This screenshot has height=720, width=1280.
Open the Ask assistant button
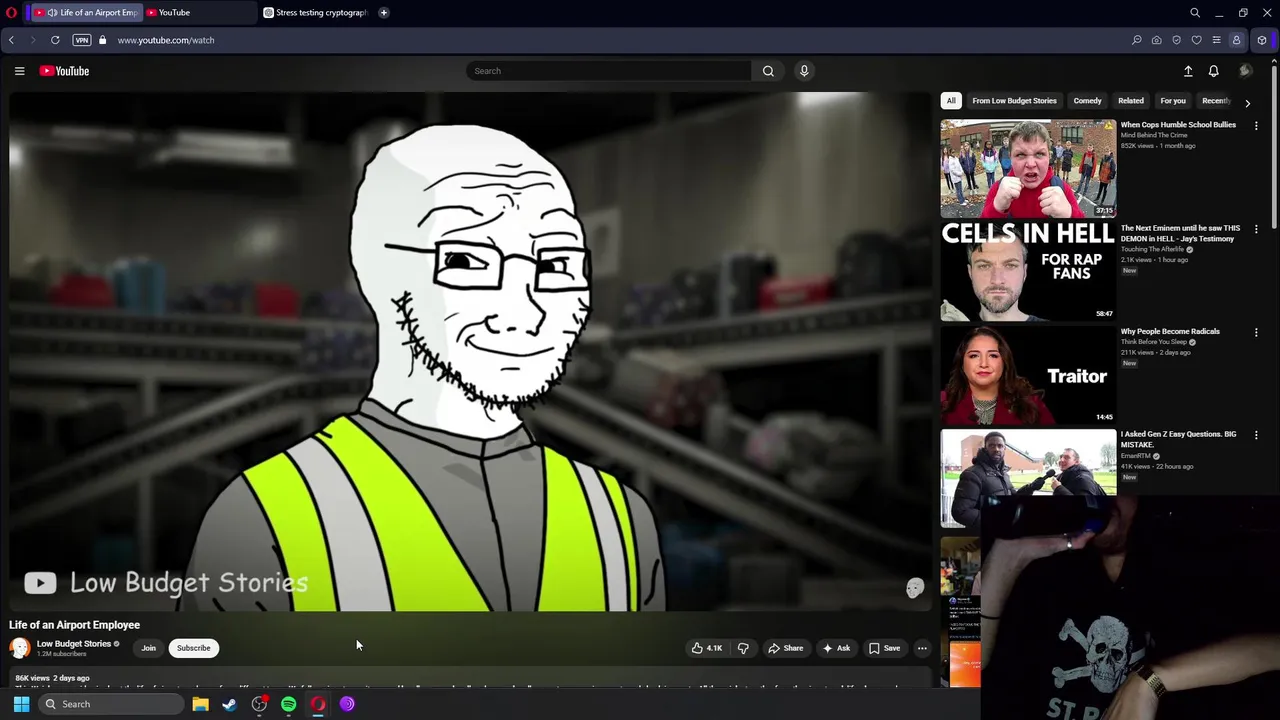pyautogui.click(x=836, y=648)
